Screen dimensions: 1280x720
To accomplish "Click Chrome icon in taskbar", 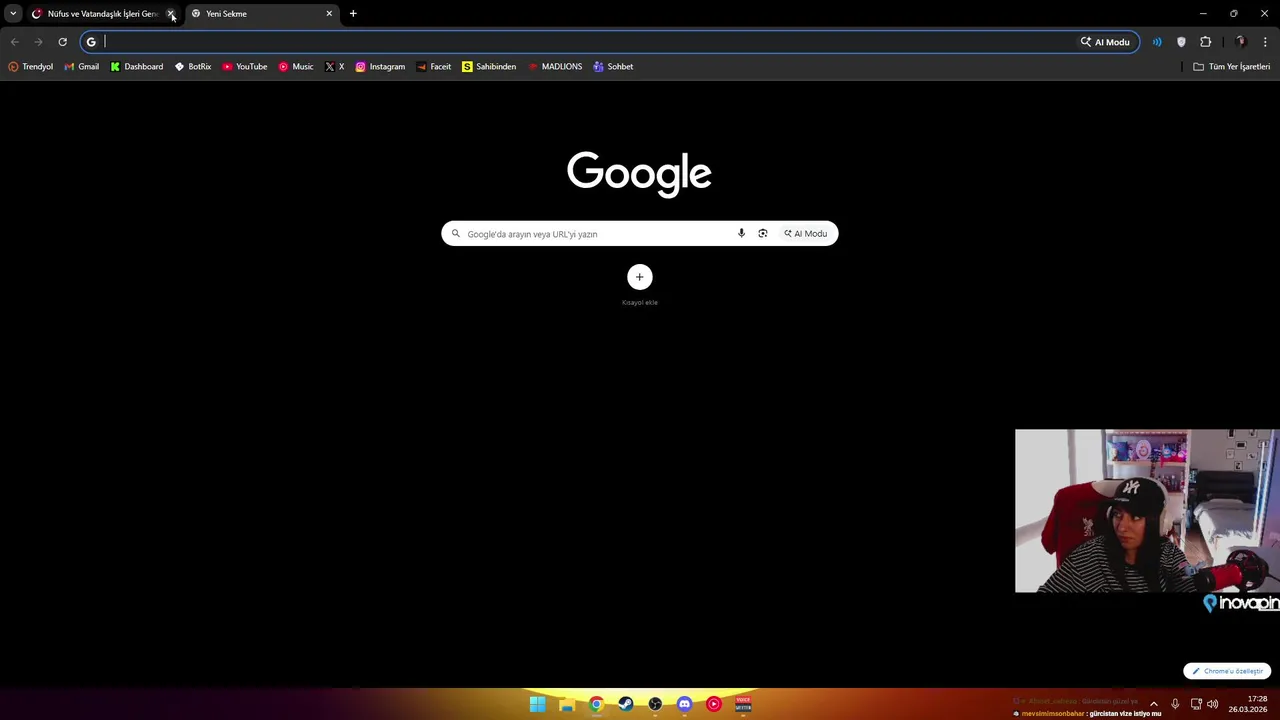I will tap(596, 704).
